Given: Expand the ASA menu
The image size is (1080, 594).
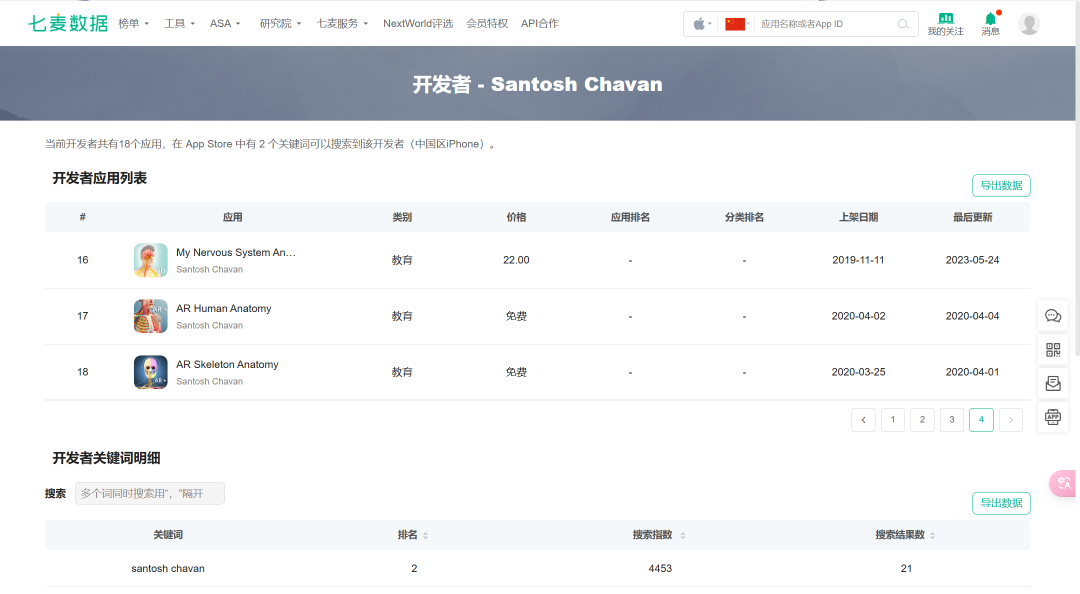Looking at the screenshot, I should point(225,23).
